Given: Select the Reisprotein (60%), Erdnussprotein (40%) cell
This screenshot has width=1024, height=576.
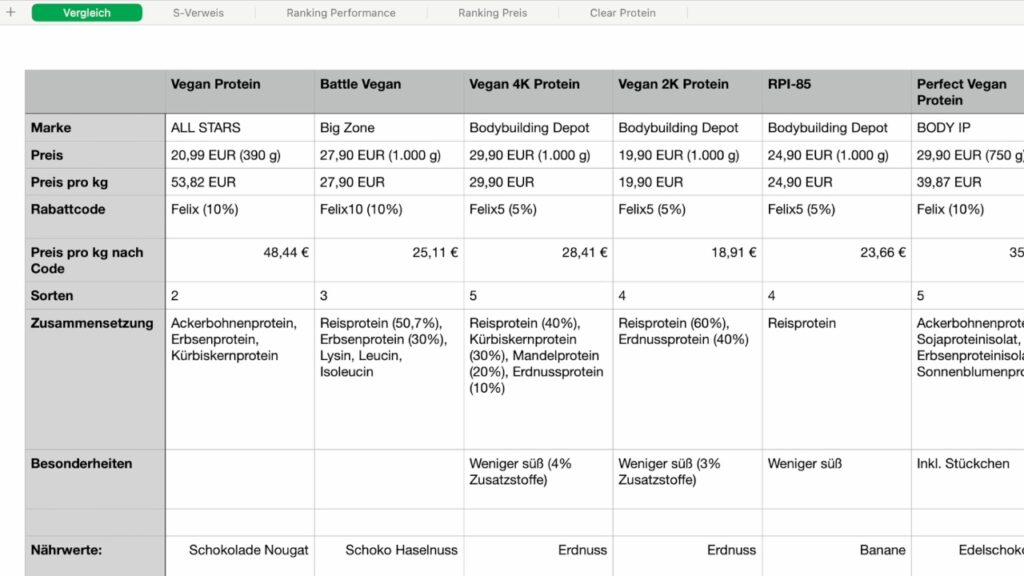Looking at the screenshot, I should coord(688,379).
